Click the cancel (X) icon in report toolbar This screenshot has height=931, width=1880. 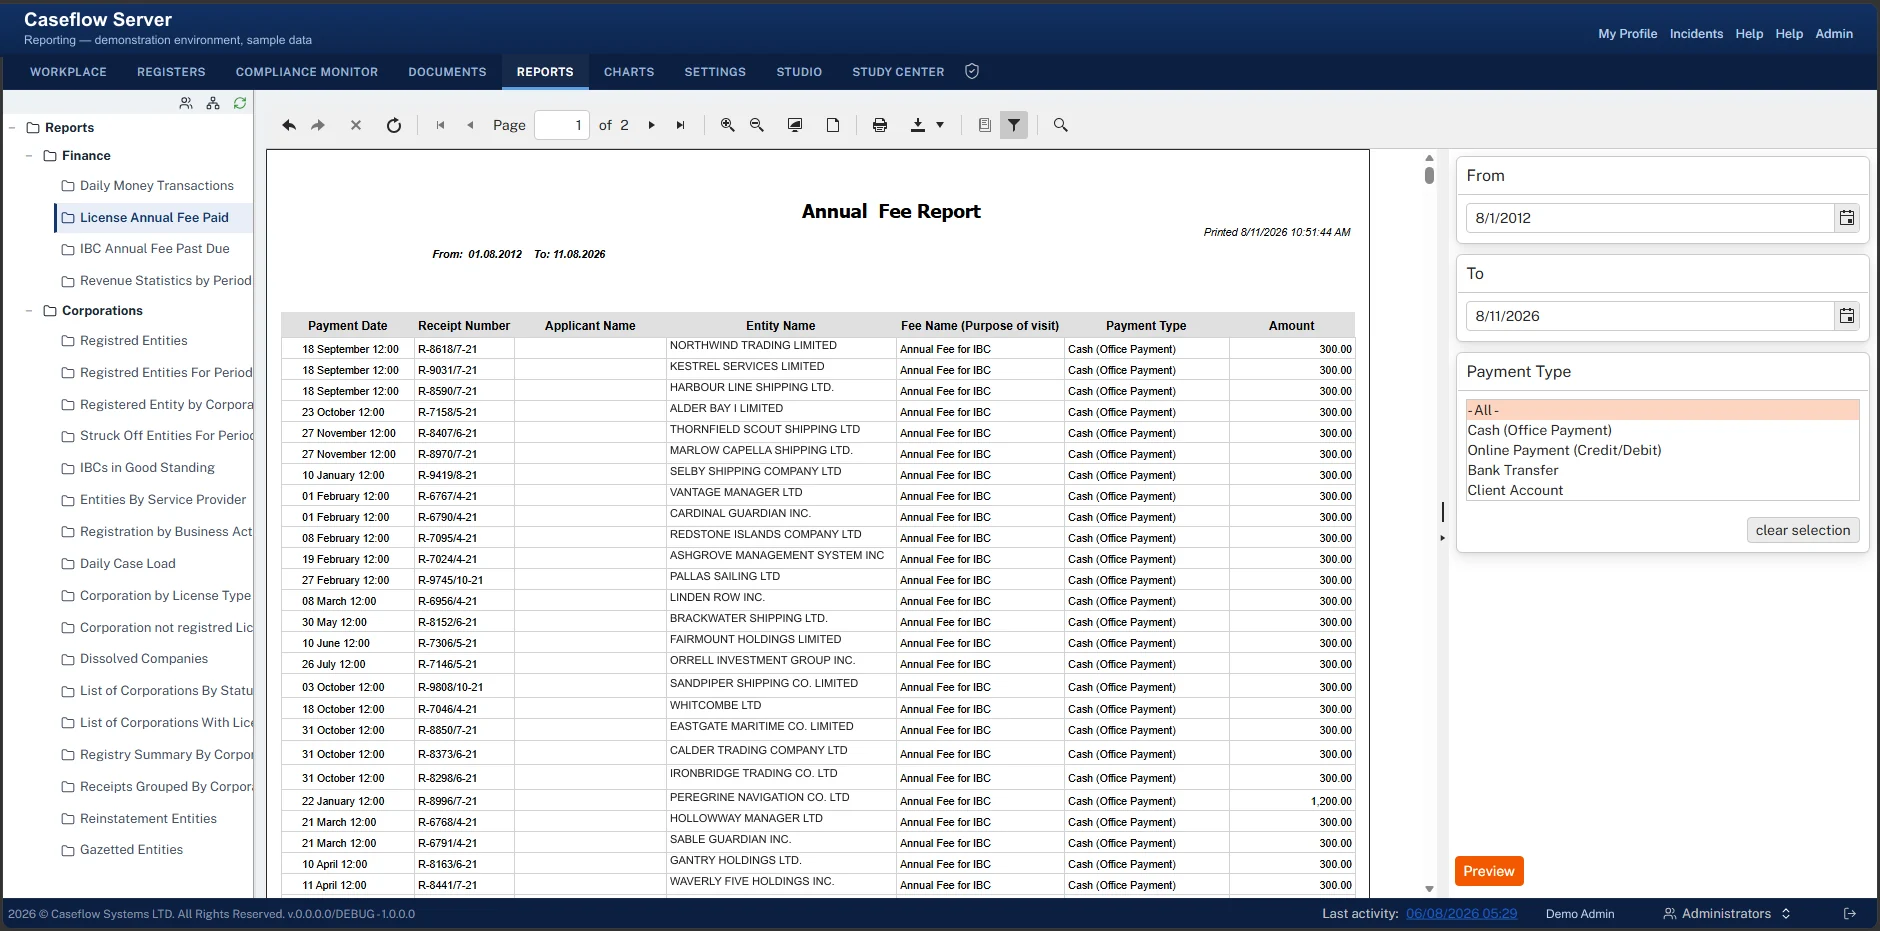355,125
